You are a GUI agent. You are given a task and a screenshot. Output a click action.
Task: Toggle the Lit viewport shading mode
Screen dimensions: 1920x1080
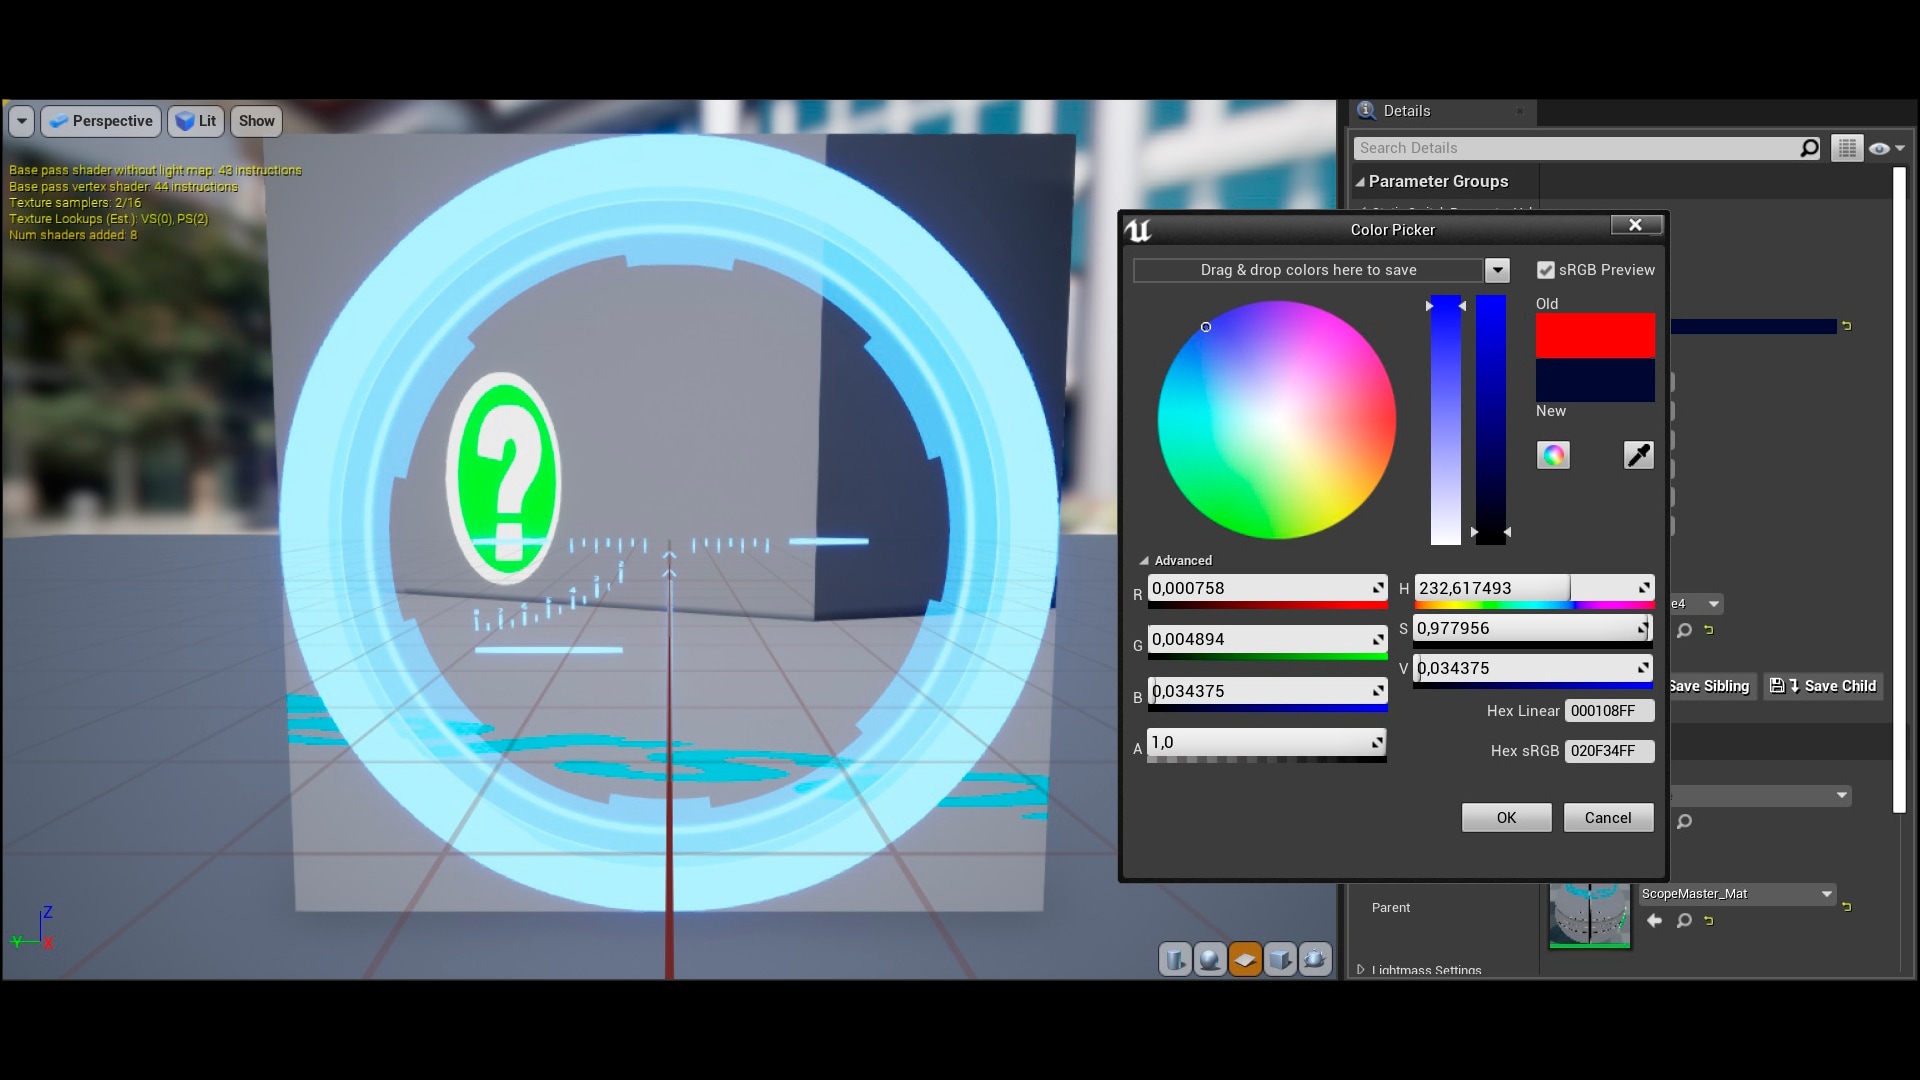click(195, 121)
